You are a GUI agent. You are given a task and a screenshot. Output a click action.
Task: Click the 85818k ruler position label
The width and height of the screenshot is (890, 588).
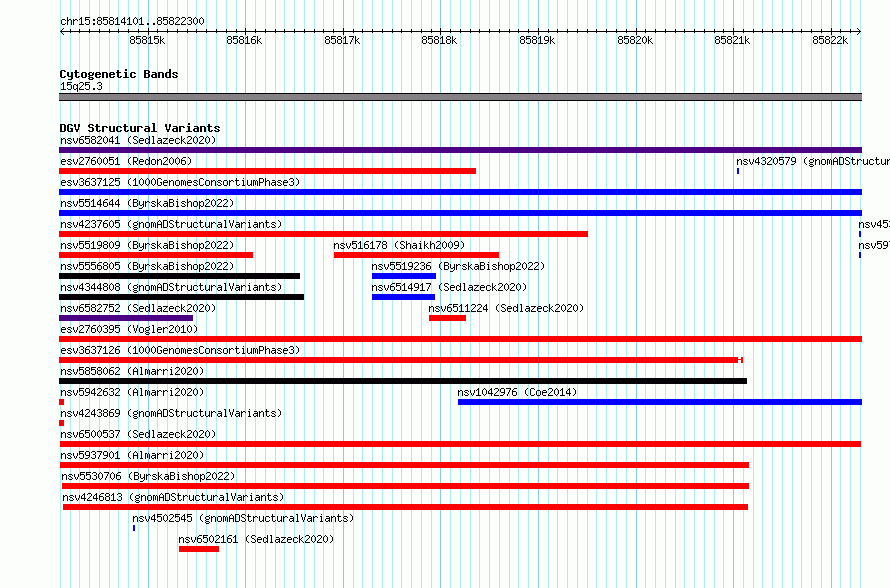click(439, 40)
